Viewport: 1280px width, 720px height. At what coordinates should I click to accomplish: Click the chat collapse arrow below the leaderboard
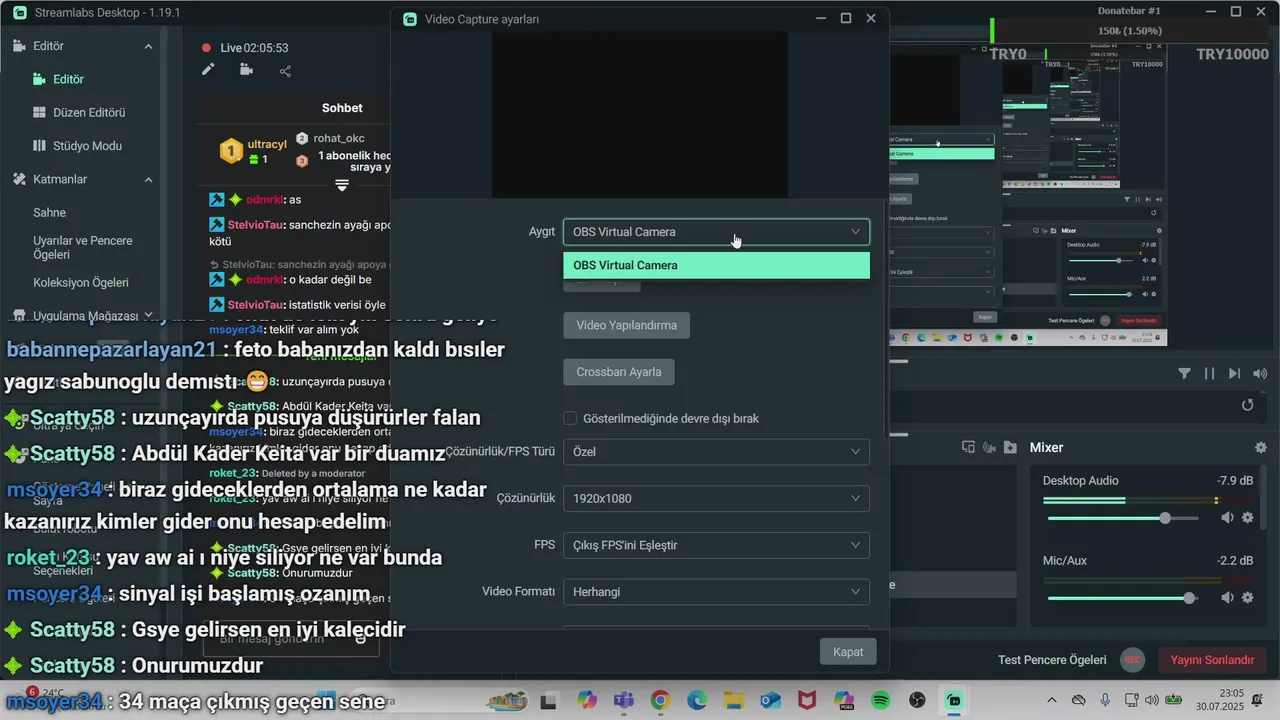pyautogui.click(x=341, y=185)
